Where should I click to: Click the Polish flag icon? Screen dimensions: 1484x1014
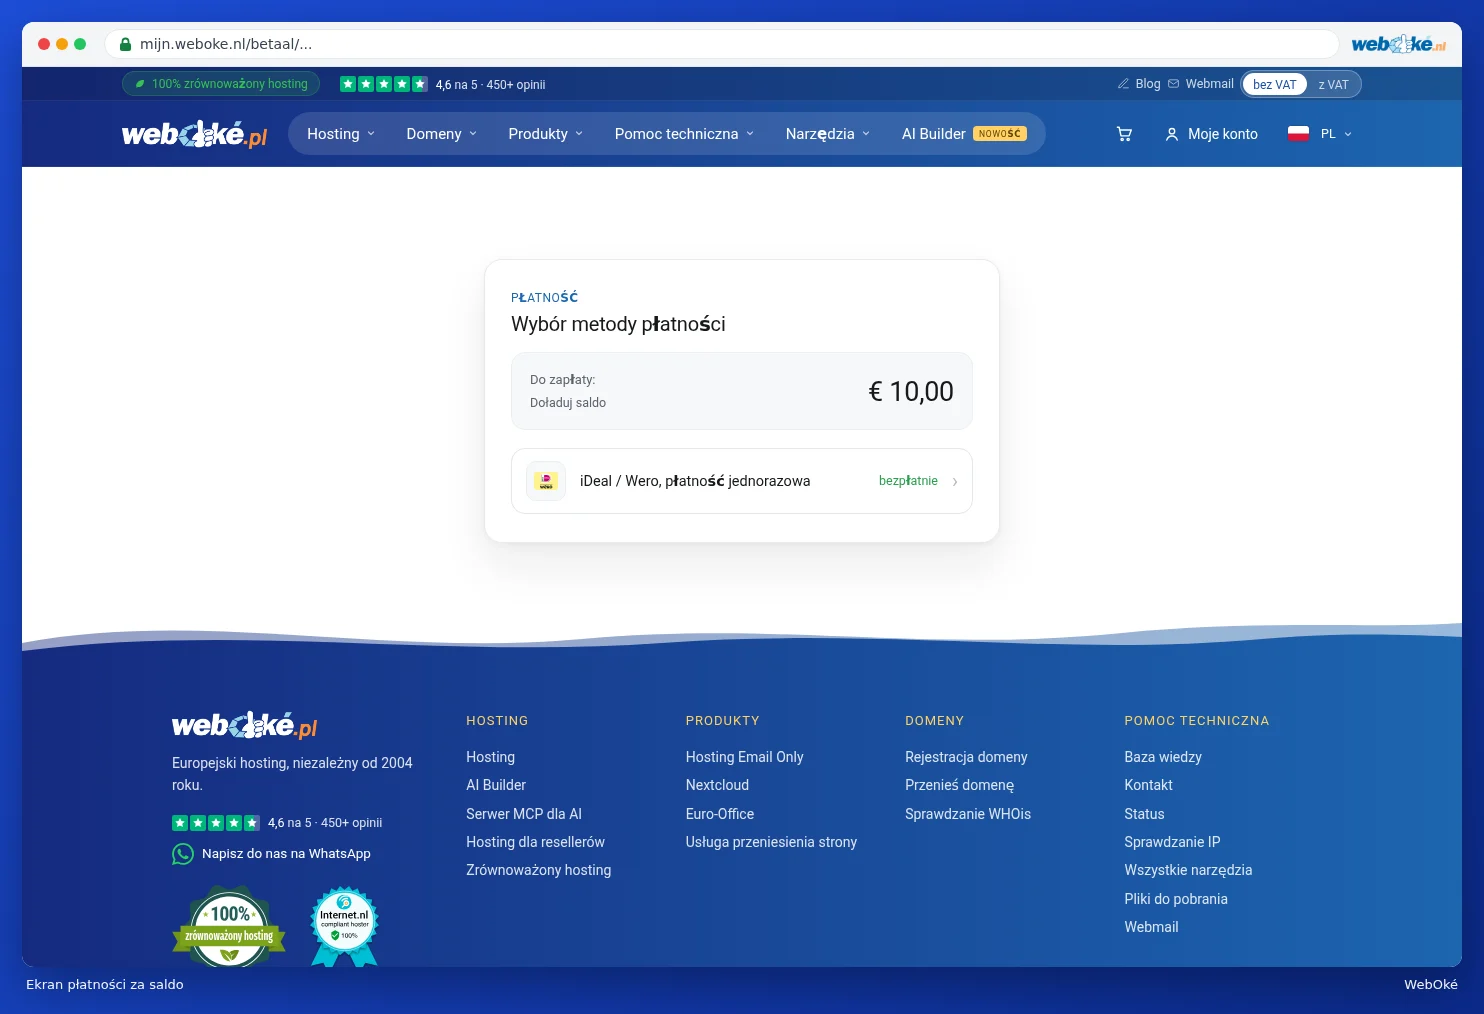(1298, 134)
